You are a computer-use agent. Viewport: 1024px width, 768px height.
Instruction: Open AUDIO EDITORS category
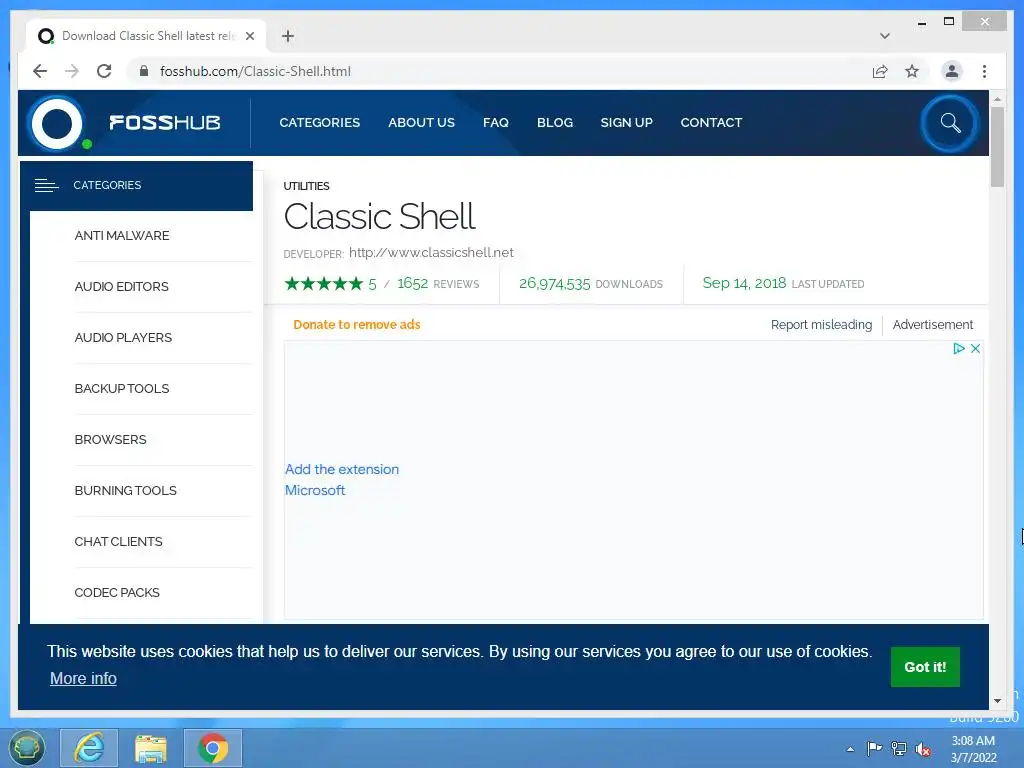coord(121,287)
